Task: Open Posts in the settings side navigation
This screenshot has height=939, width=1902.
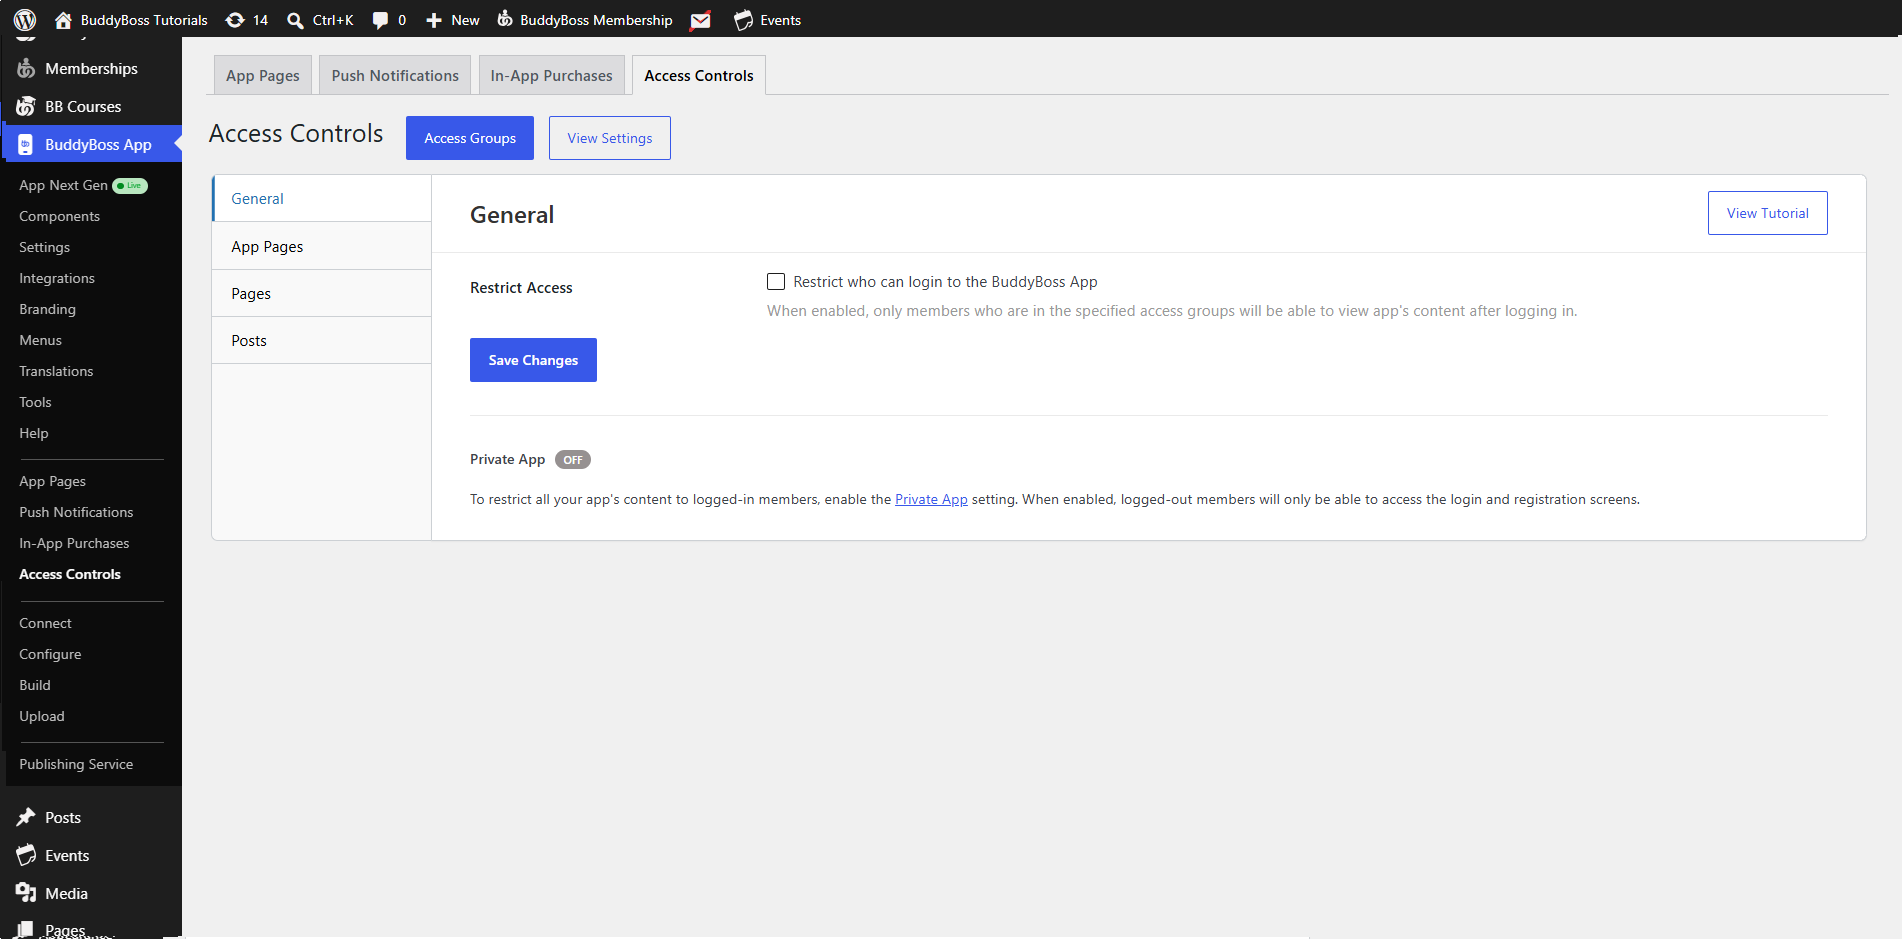Action: (321, 340)
